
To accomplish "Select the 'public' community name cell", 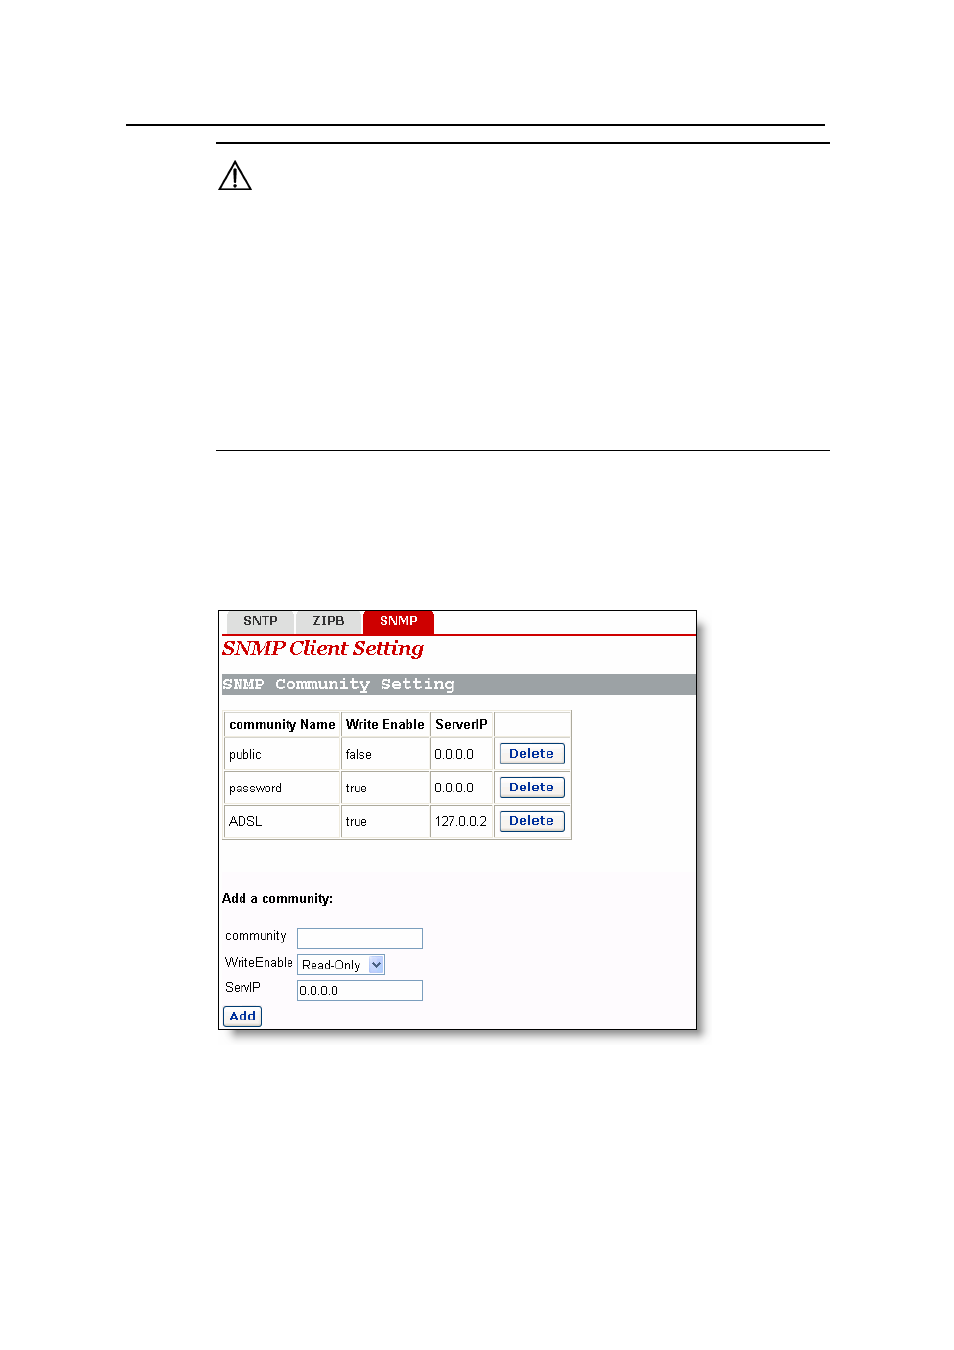I will pos(283,755).
